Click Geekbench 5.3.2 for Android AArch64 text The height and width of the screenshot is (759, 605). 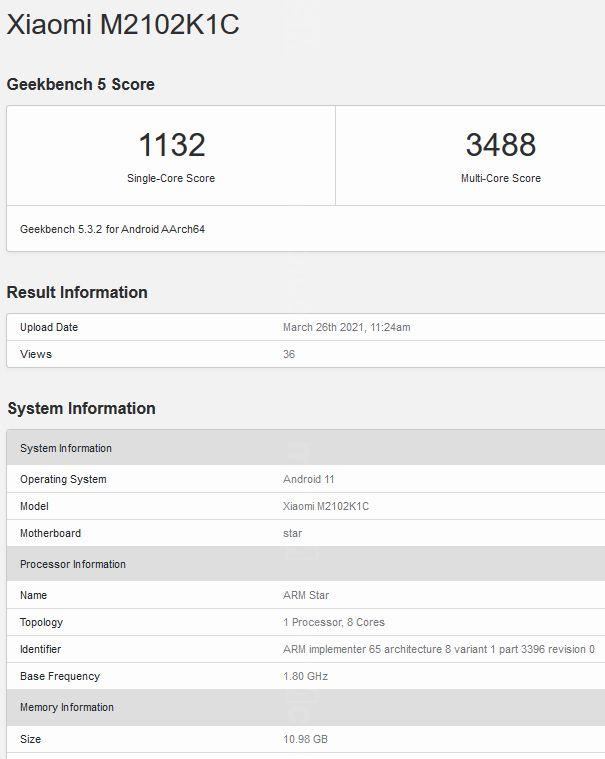pyautogui.click(x=113, y=229)
